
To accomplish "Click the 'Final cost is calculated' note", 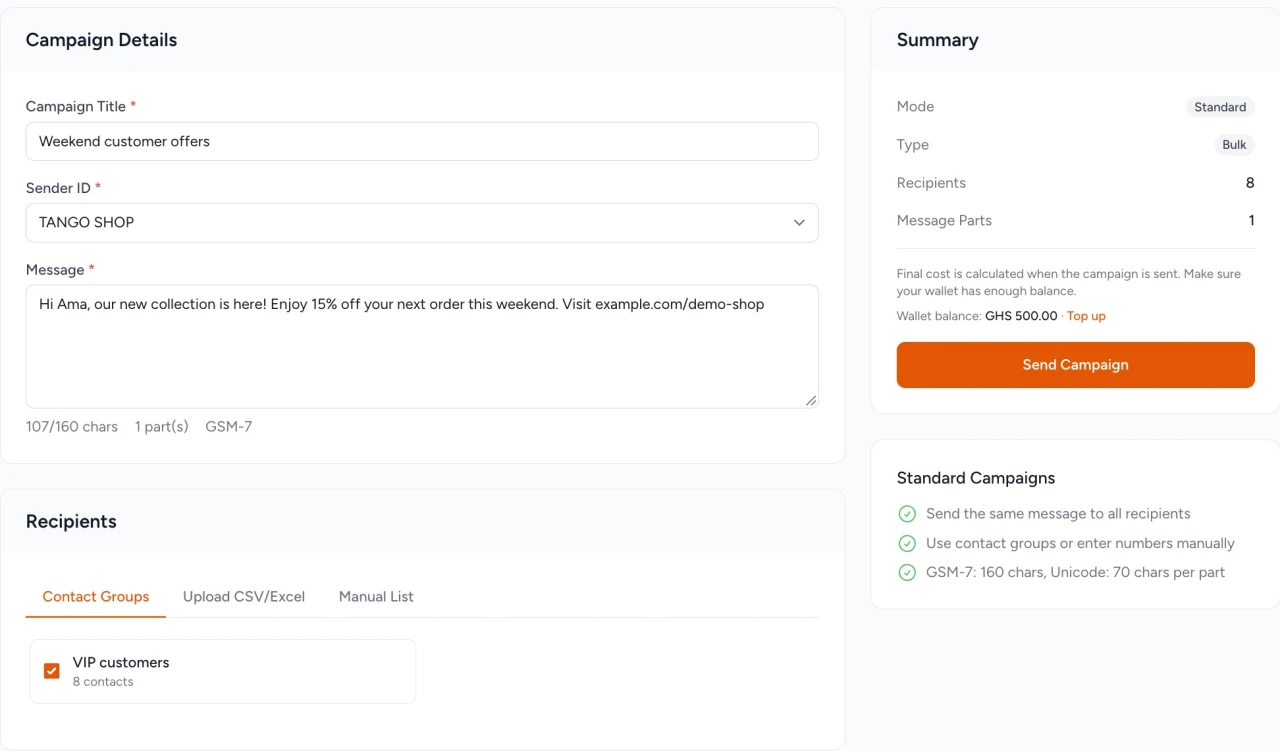I will pos(1069,283).
